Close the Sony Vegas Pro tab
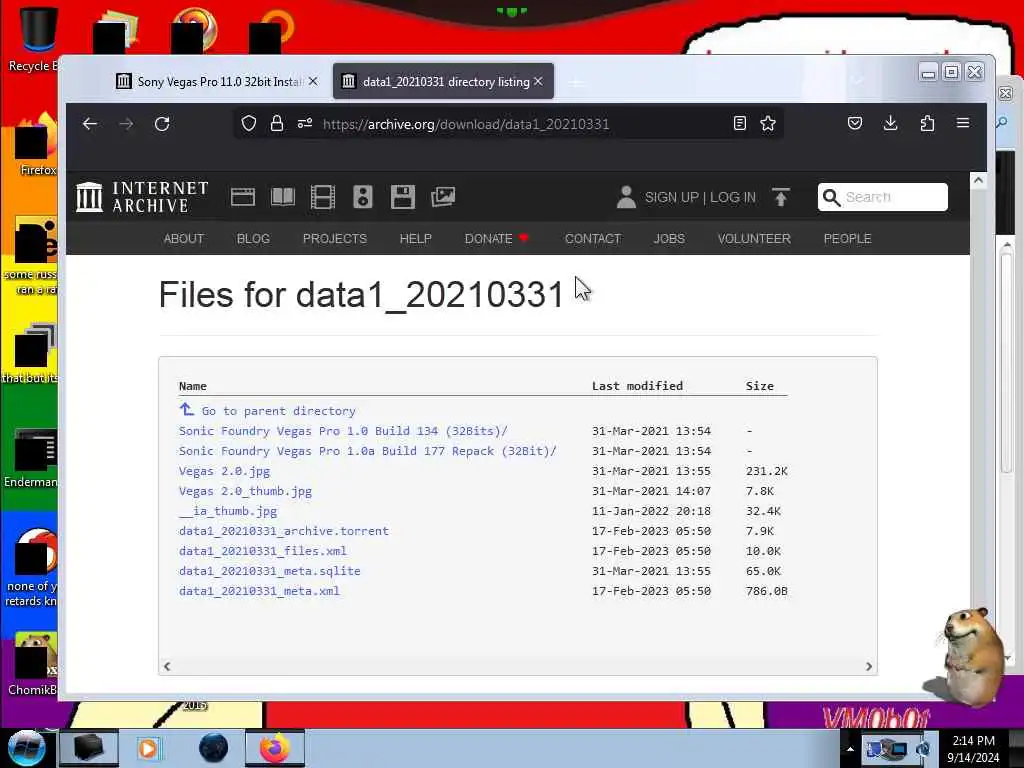 point(313,81)
